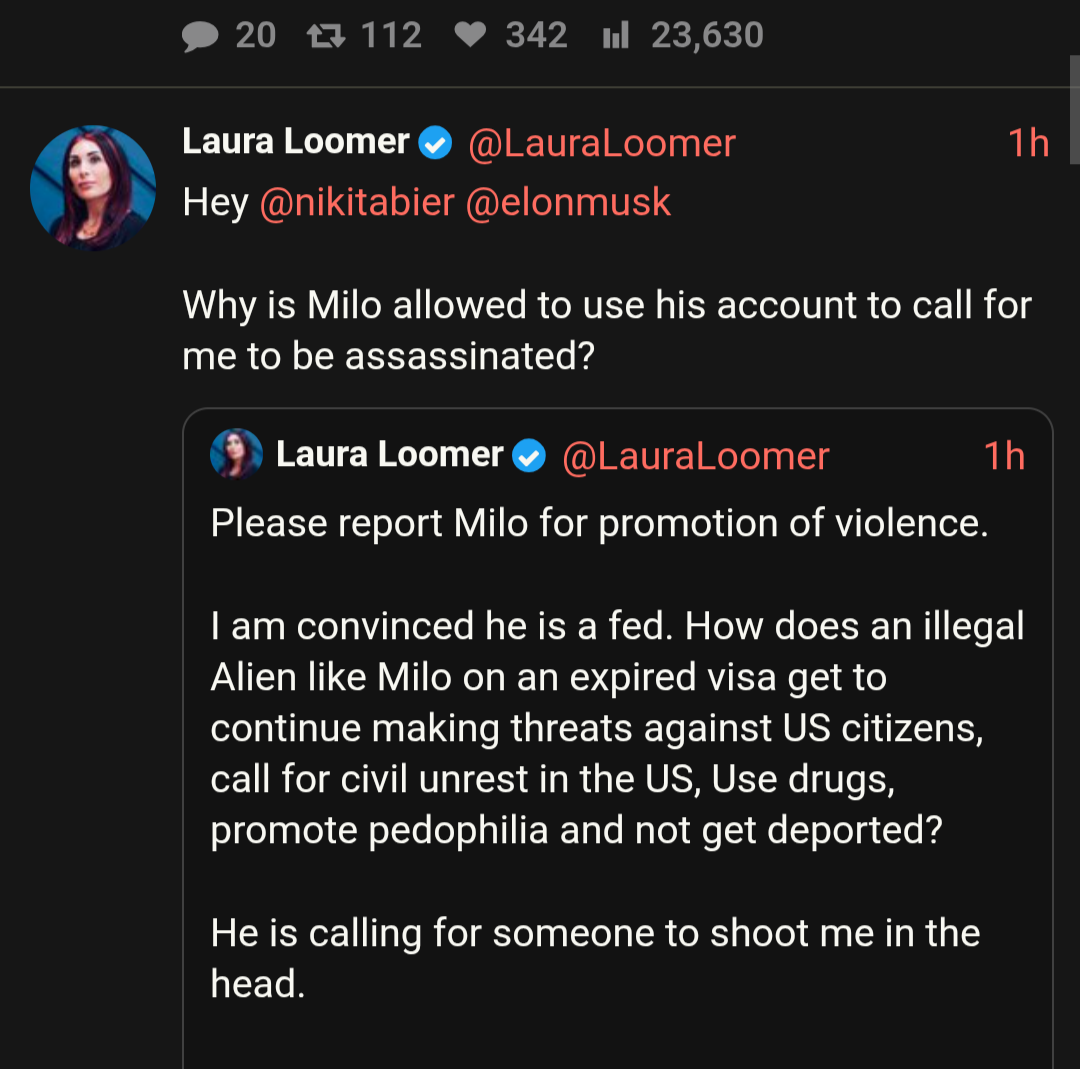Screen dimensions: 1080x1069
Task: Open the @elonmusk mention
Action: pyautogui.click(x=568, y=203)
